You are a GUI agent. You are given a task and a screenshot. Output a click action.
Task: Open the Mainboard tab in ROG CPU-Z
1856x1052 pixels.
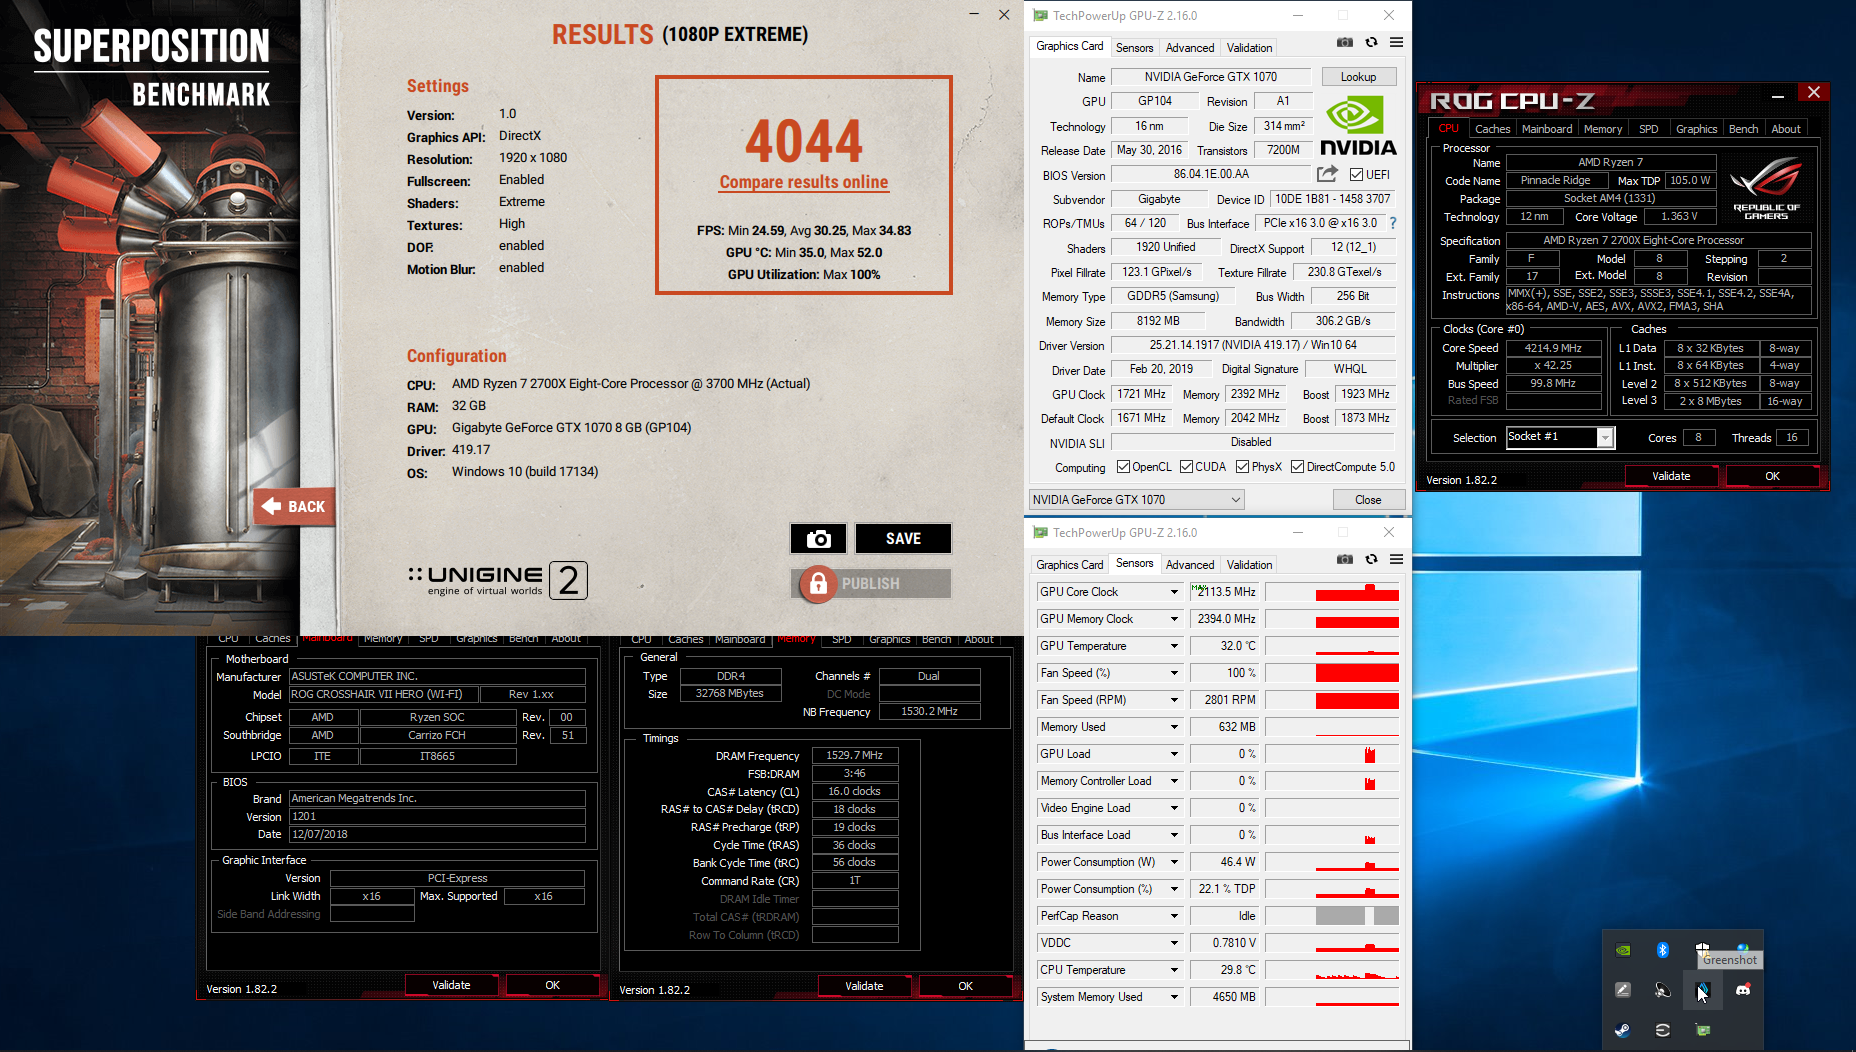[x=1546, y=129]
